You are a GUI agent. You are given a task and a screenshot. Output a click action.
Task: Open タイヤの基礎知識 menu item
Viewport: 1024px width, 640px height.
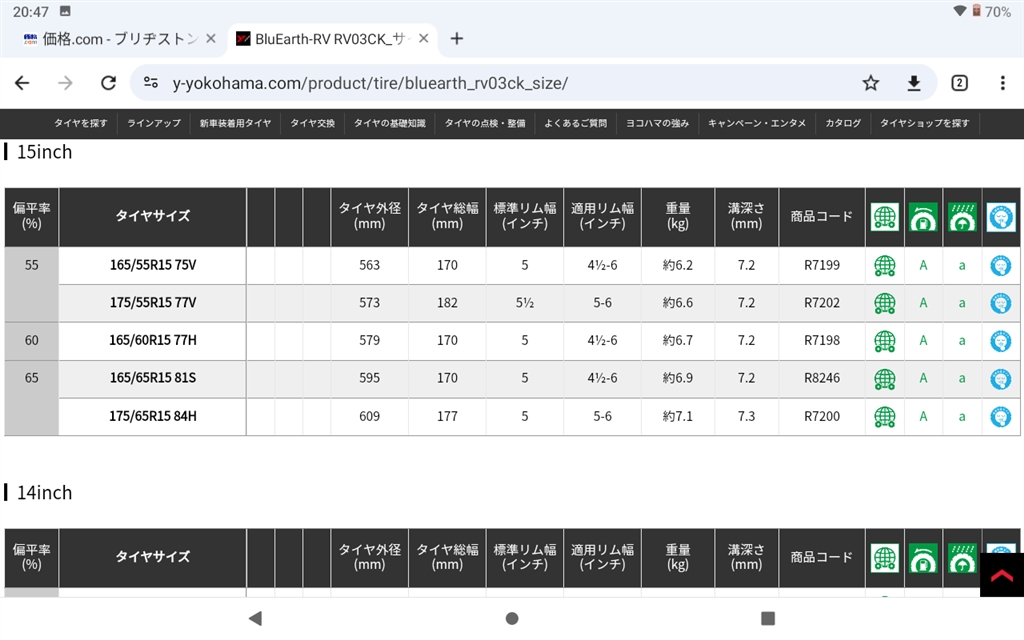point(389,123)
